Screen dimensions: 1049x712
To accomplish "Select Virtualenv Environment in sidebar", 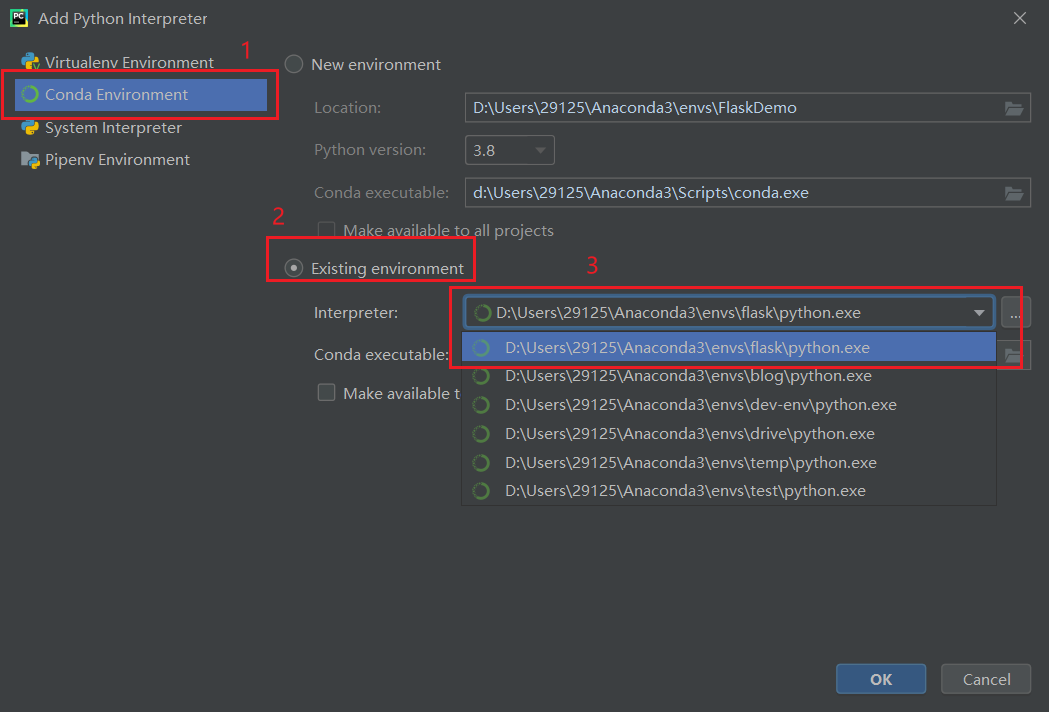I will pyautogui.click(x=129, y=62).
